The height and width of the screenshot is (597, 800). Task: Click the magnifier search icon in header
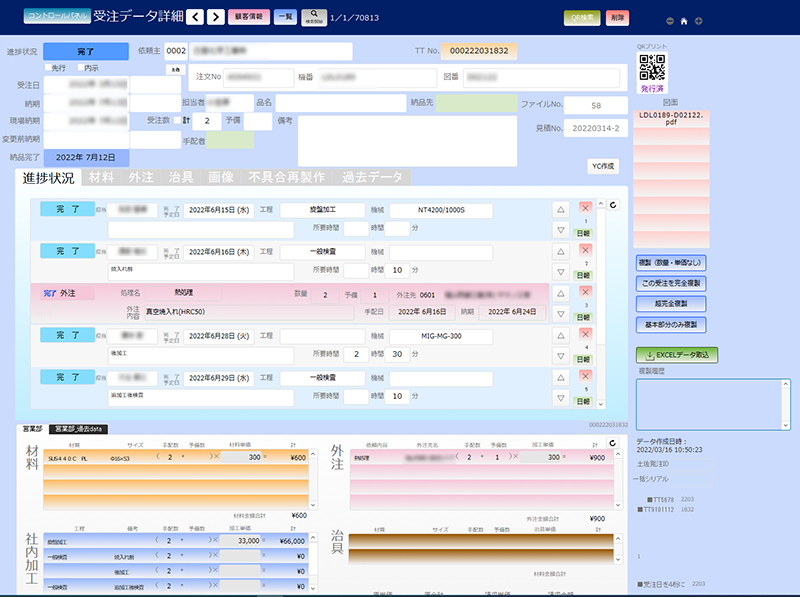pos(313,16)
